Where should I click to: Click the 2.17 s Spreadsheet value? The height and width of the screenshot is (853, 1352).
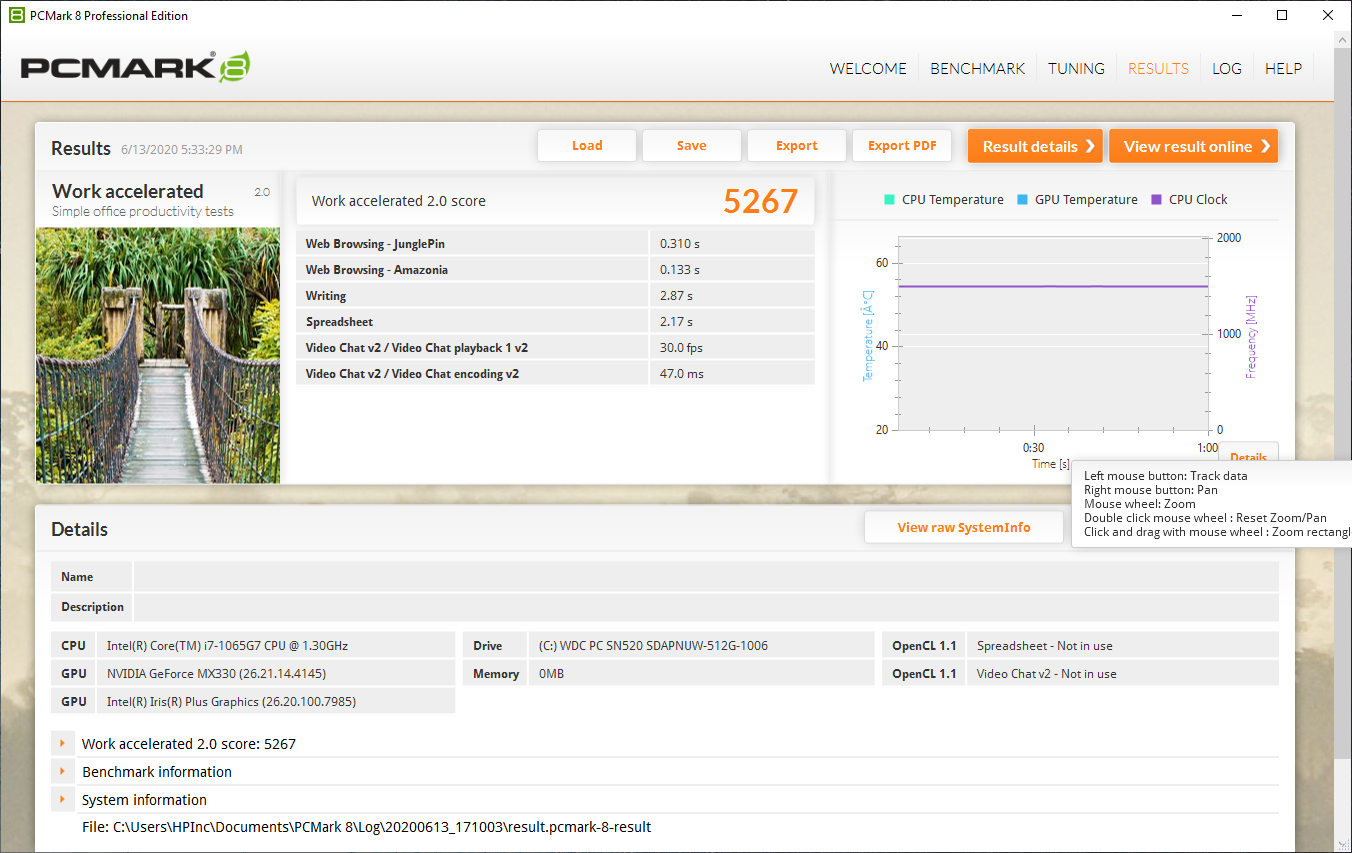tap(677, 322)
